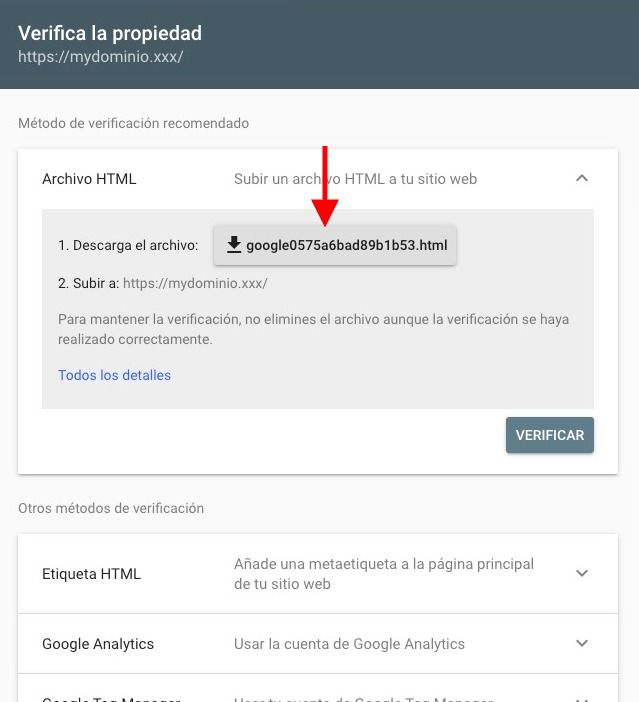The image size is (639, 702).
Task: Click Añade una metaetiqueta description text
Action: (x=384, y=574)
